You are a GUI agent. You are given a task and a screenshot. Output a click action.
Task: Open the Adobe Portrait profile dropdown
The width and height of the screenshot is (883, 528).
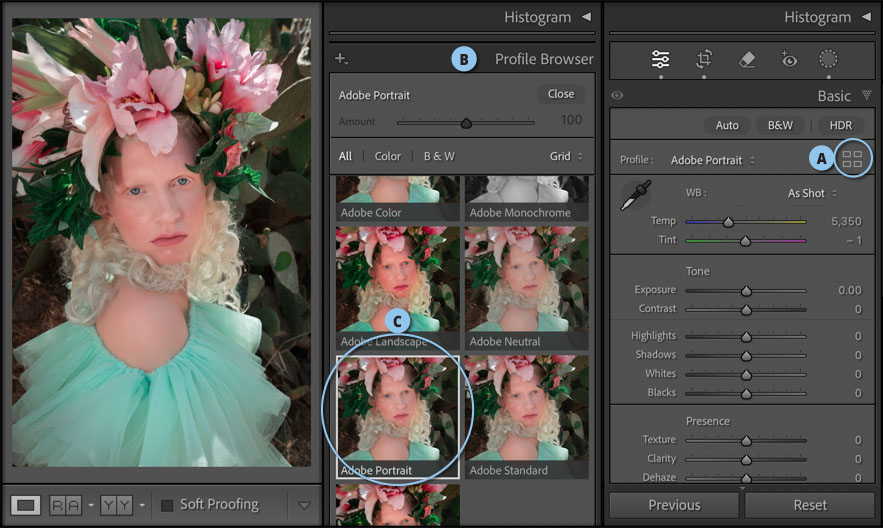click(713, 160)
